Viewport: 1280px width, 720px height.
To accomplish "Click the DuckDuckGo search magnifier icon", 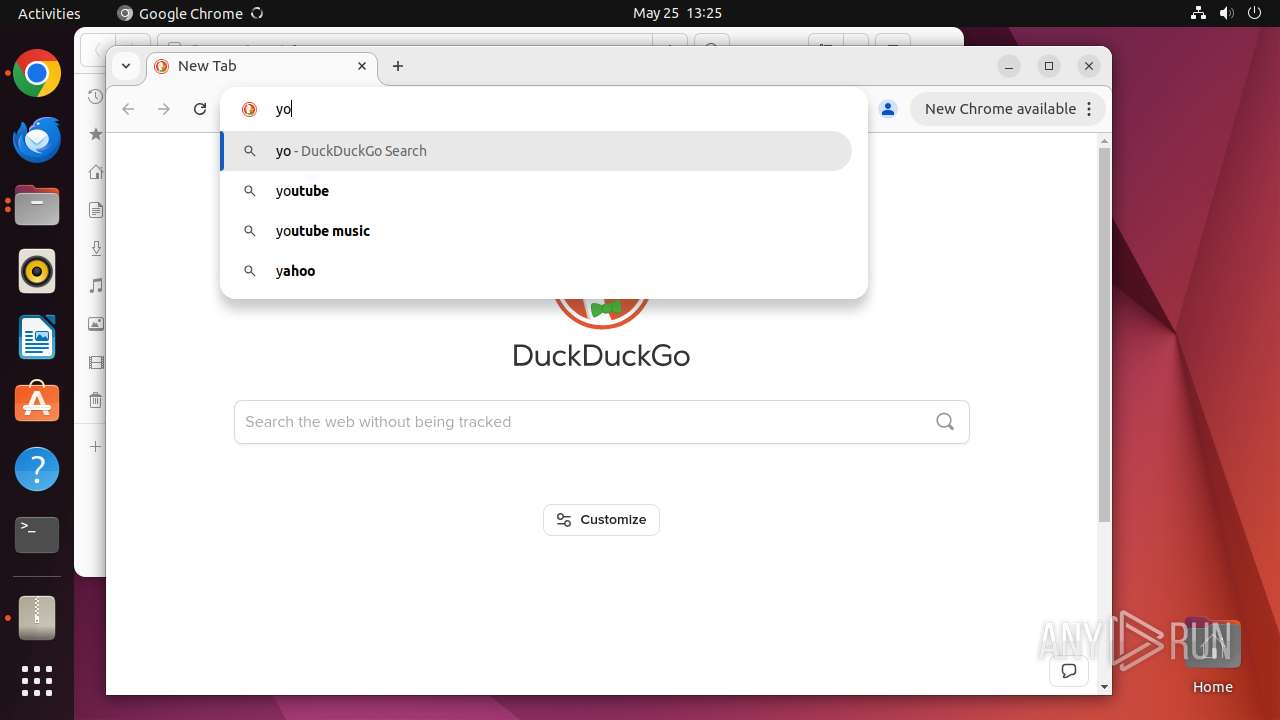I will pos(945,422).
